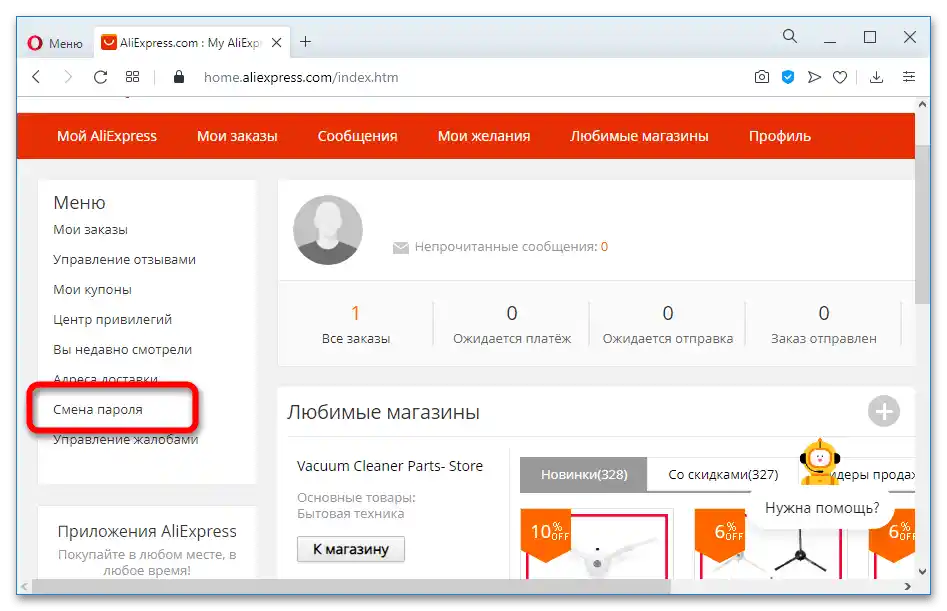The image size is (947, 611).
Task: Click the help assistant robot icon
Action: 820,462
